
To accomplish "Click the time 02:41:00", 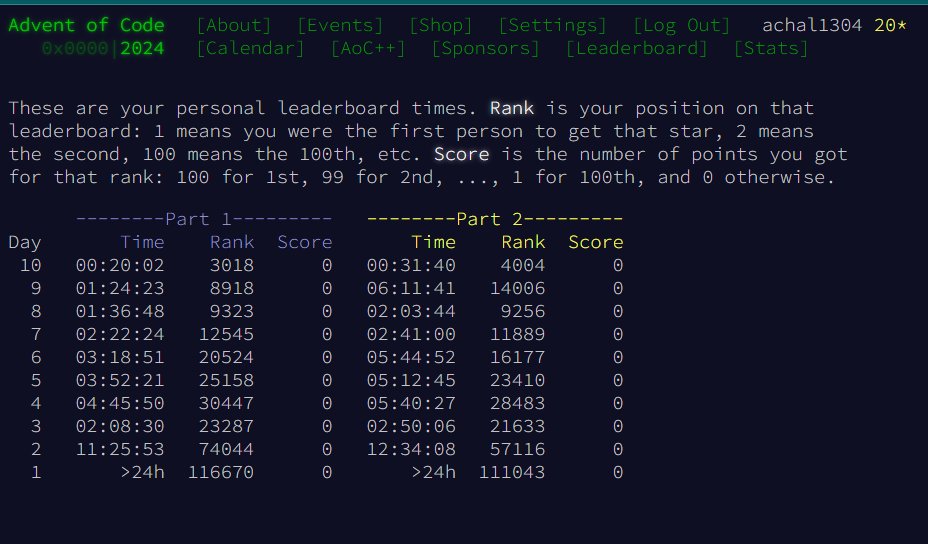I will pos(411,334).
